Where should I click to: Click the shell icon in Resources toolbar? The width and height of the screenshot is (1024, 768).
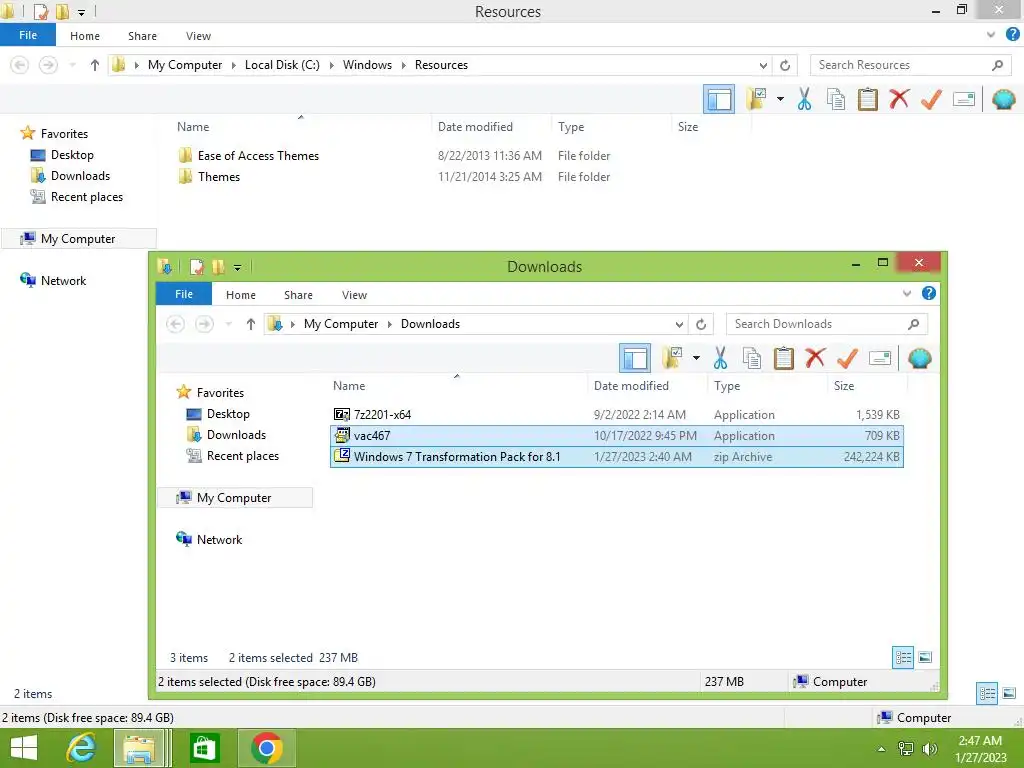[1004, 99]
